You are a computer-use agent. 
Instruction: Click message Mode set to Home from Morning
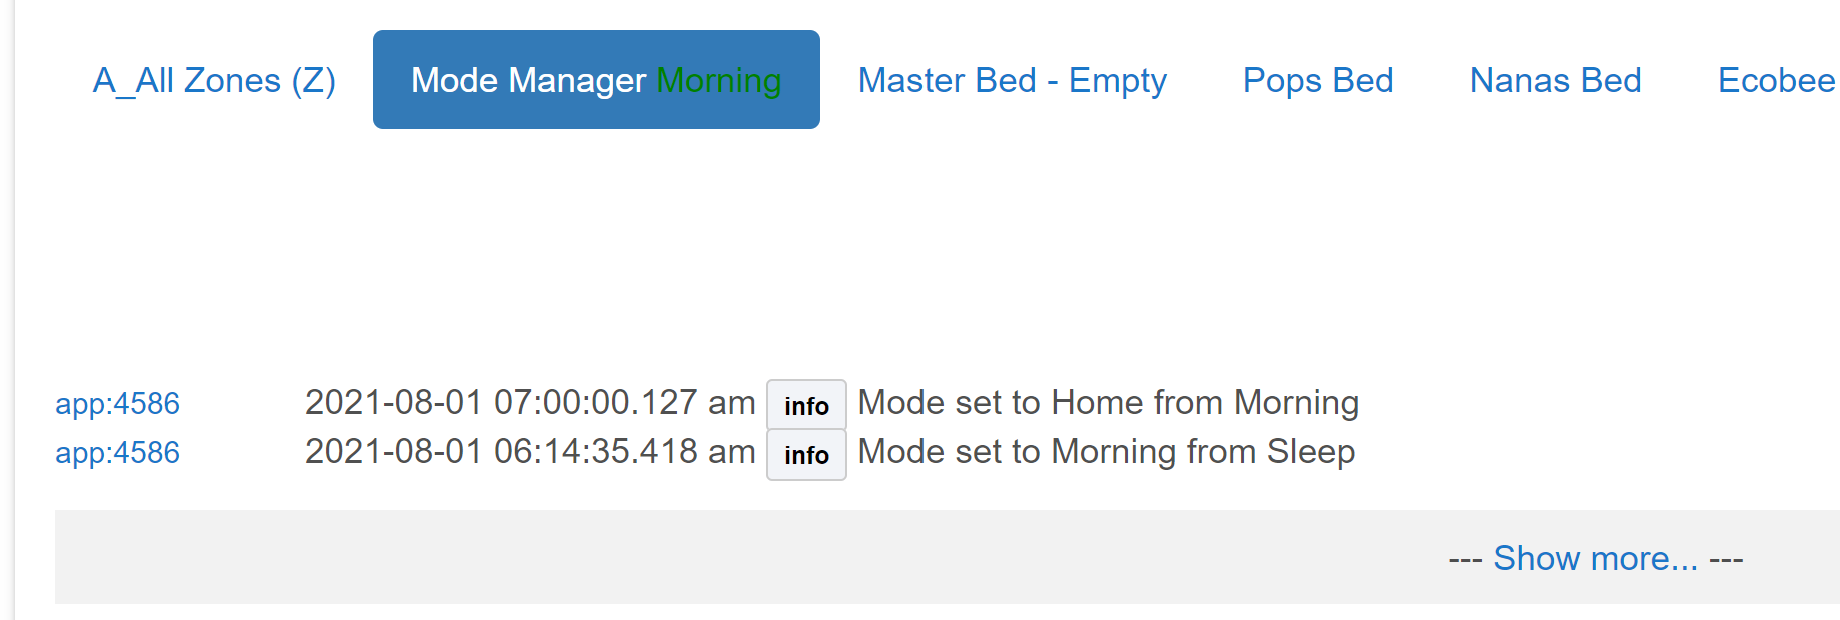pos(1108,402)
